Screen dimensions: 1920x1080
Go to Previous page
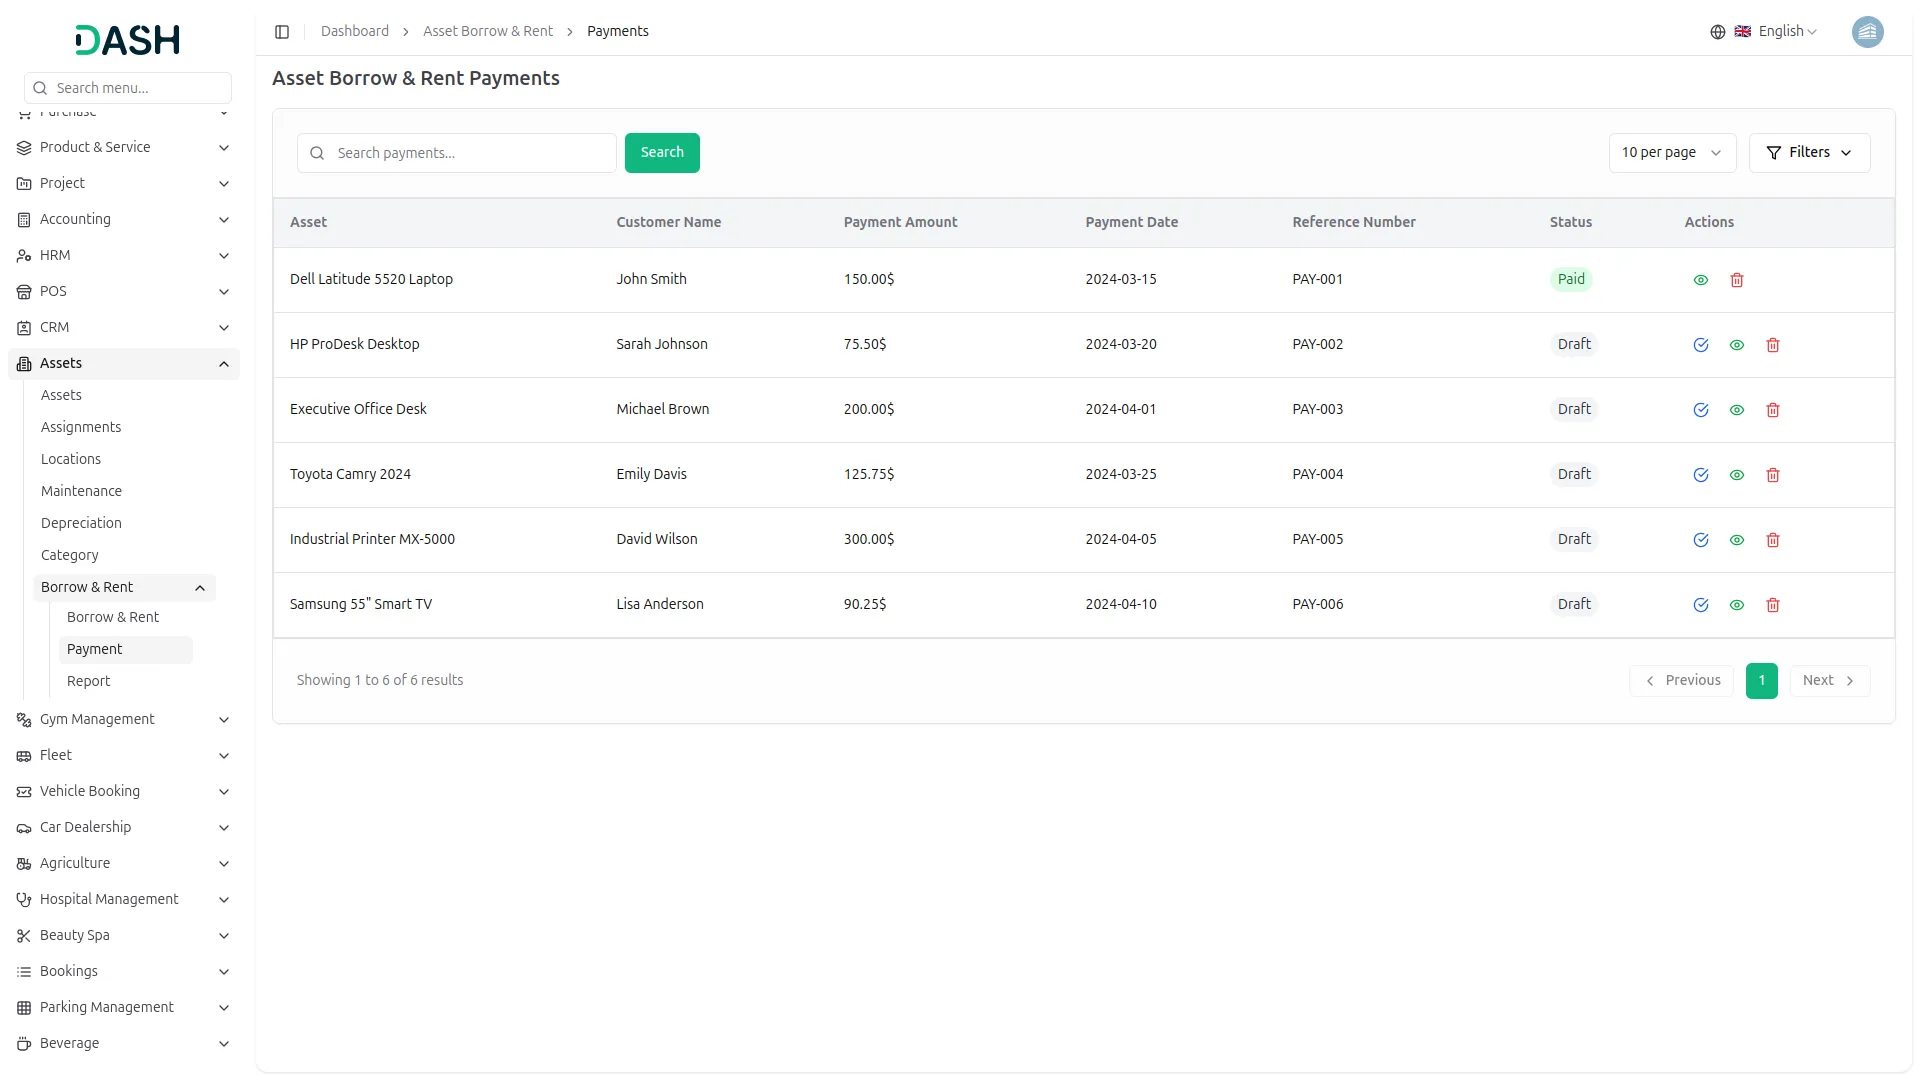1682,681
